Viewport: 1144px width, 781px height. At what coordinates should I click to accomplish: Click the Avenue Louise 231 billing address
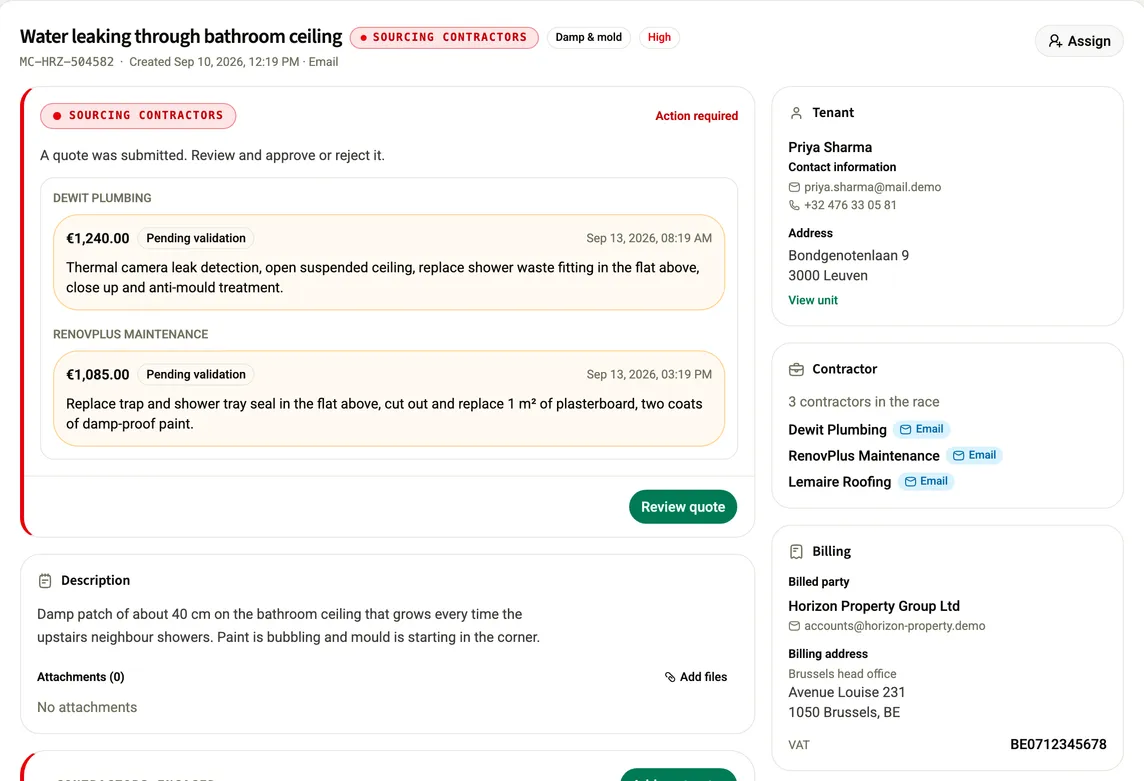click(846, 692)
